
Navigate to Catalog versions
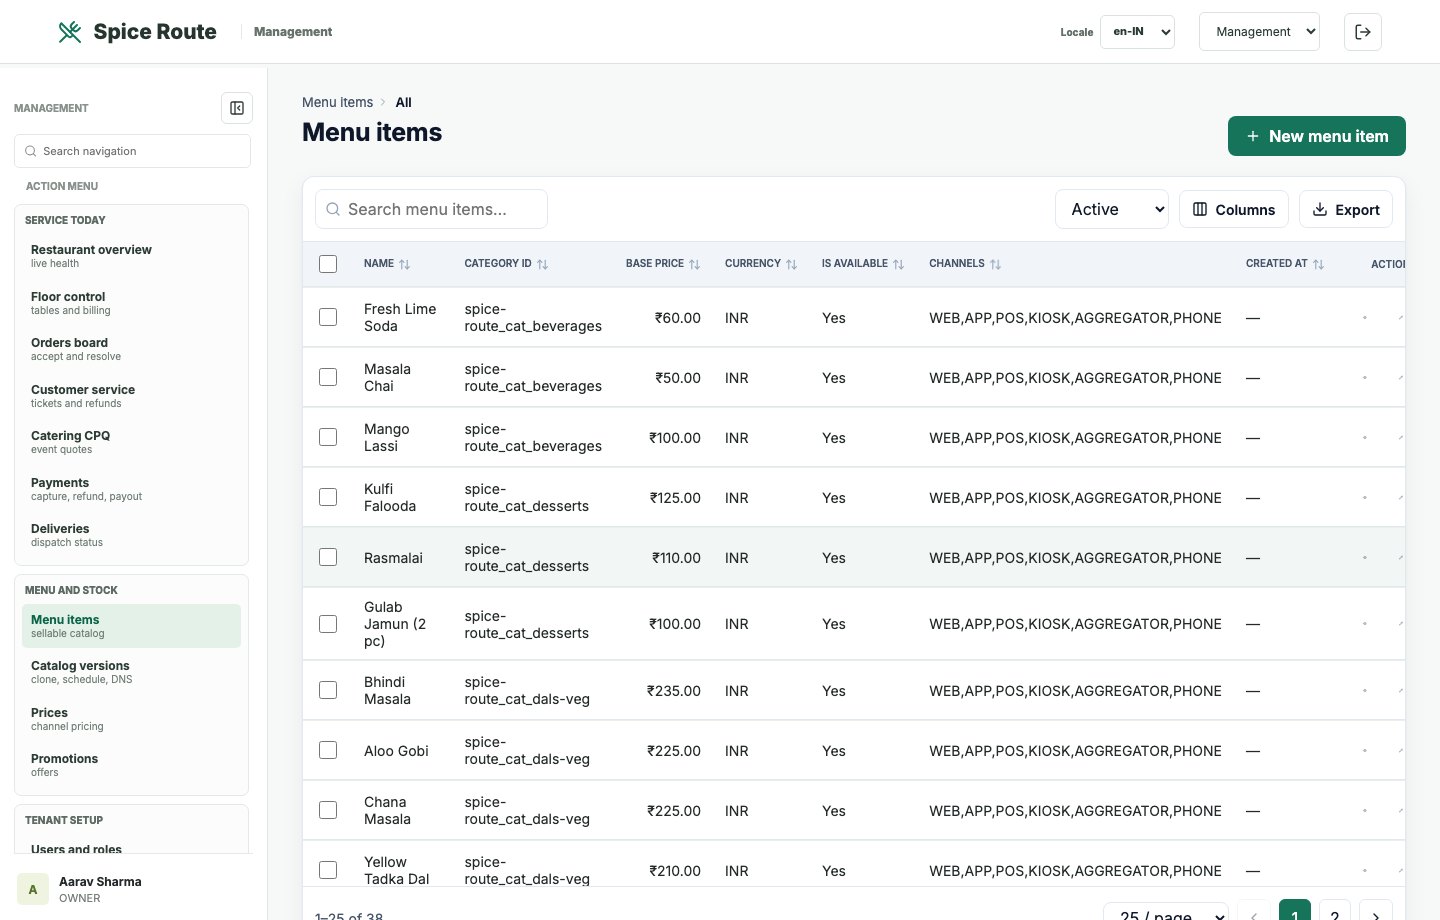(131, 672)
